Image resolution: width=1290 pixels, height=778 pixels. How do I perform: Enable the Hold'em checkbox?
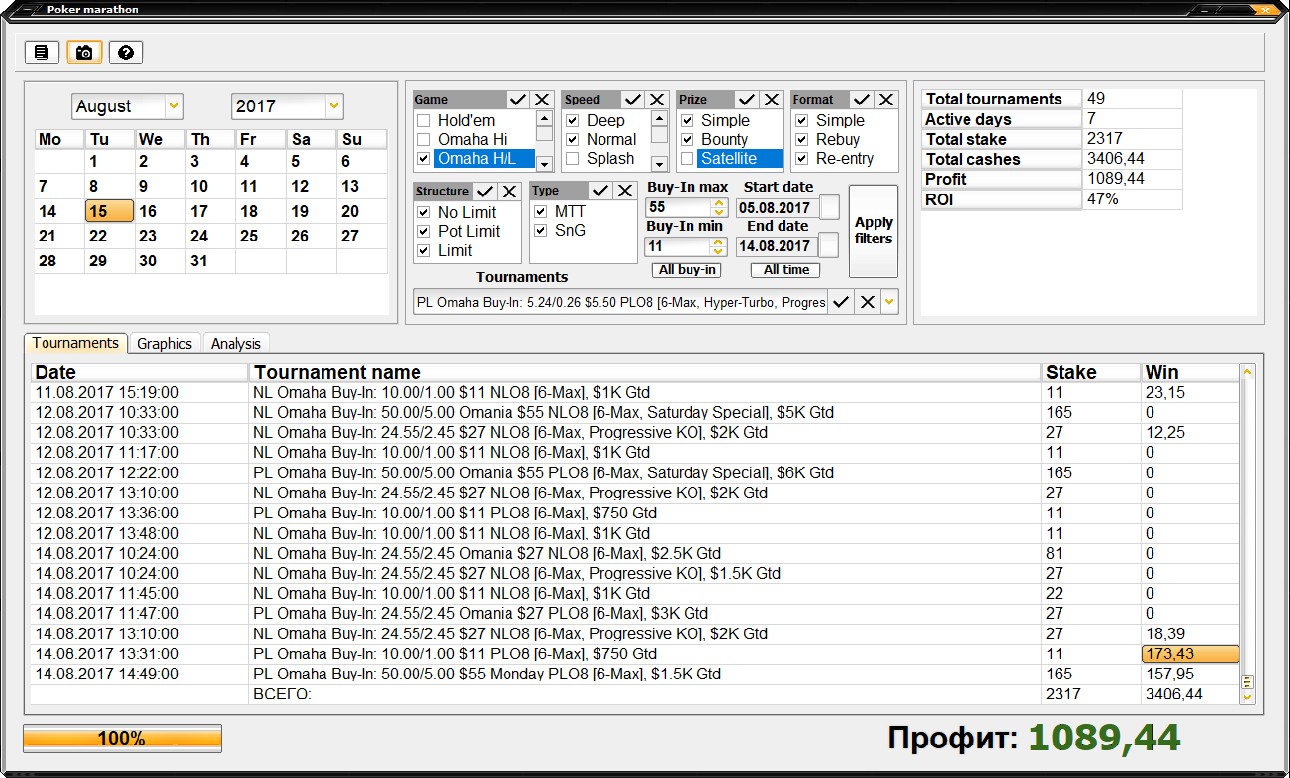click(424, 119)
